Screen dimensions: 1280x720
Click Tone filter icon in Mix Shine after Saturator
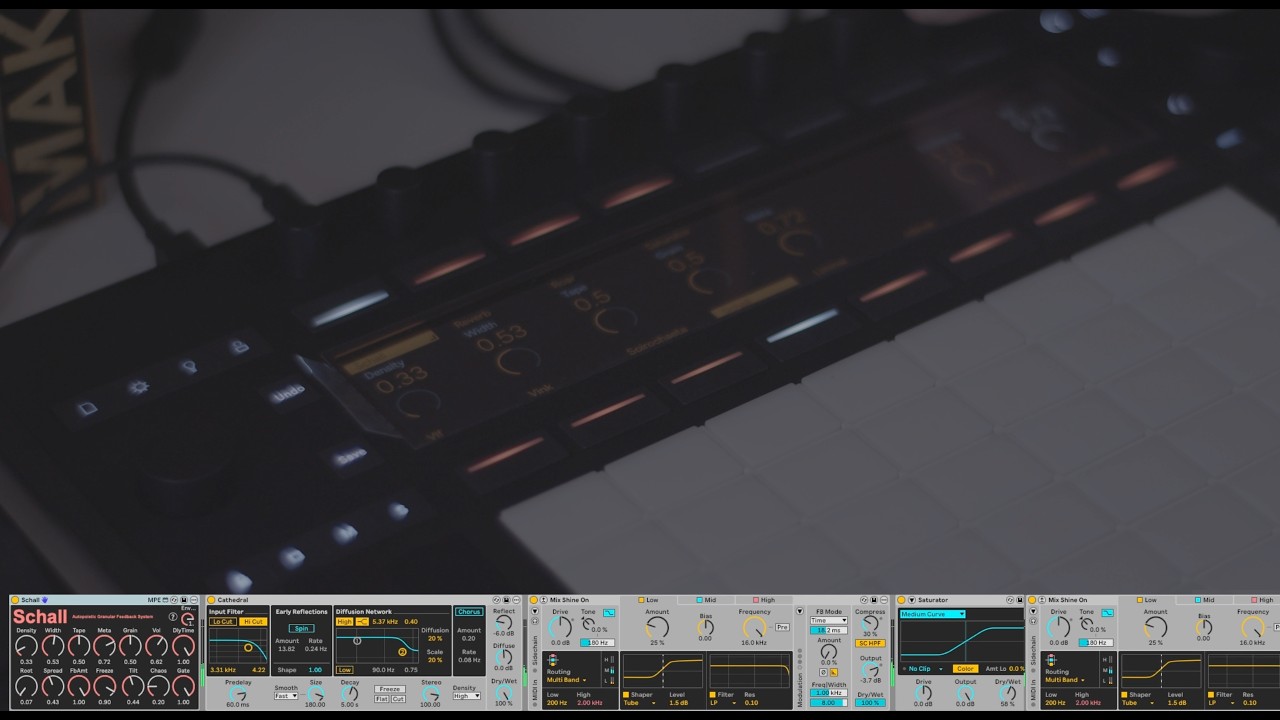[x=1107, y=613]
